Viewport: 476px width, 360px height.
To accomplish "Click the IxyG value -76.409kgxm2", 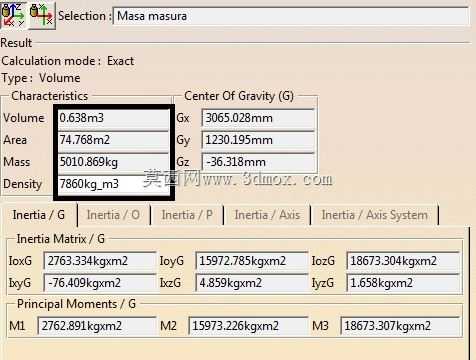I will [100, 283].
